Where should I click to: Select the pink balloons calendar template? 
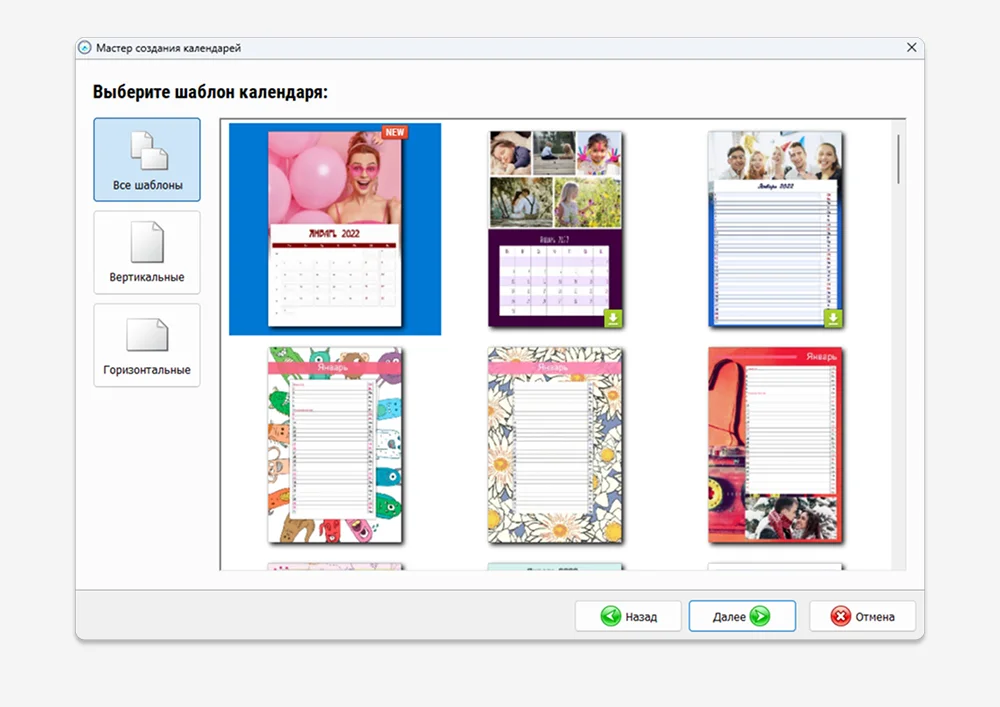click(x=334, y=229)
